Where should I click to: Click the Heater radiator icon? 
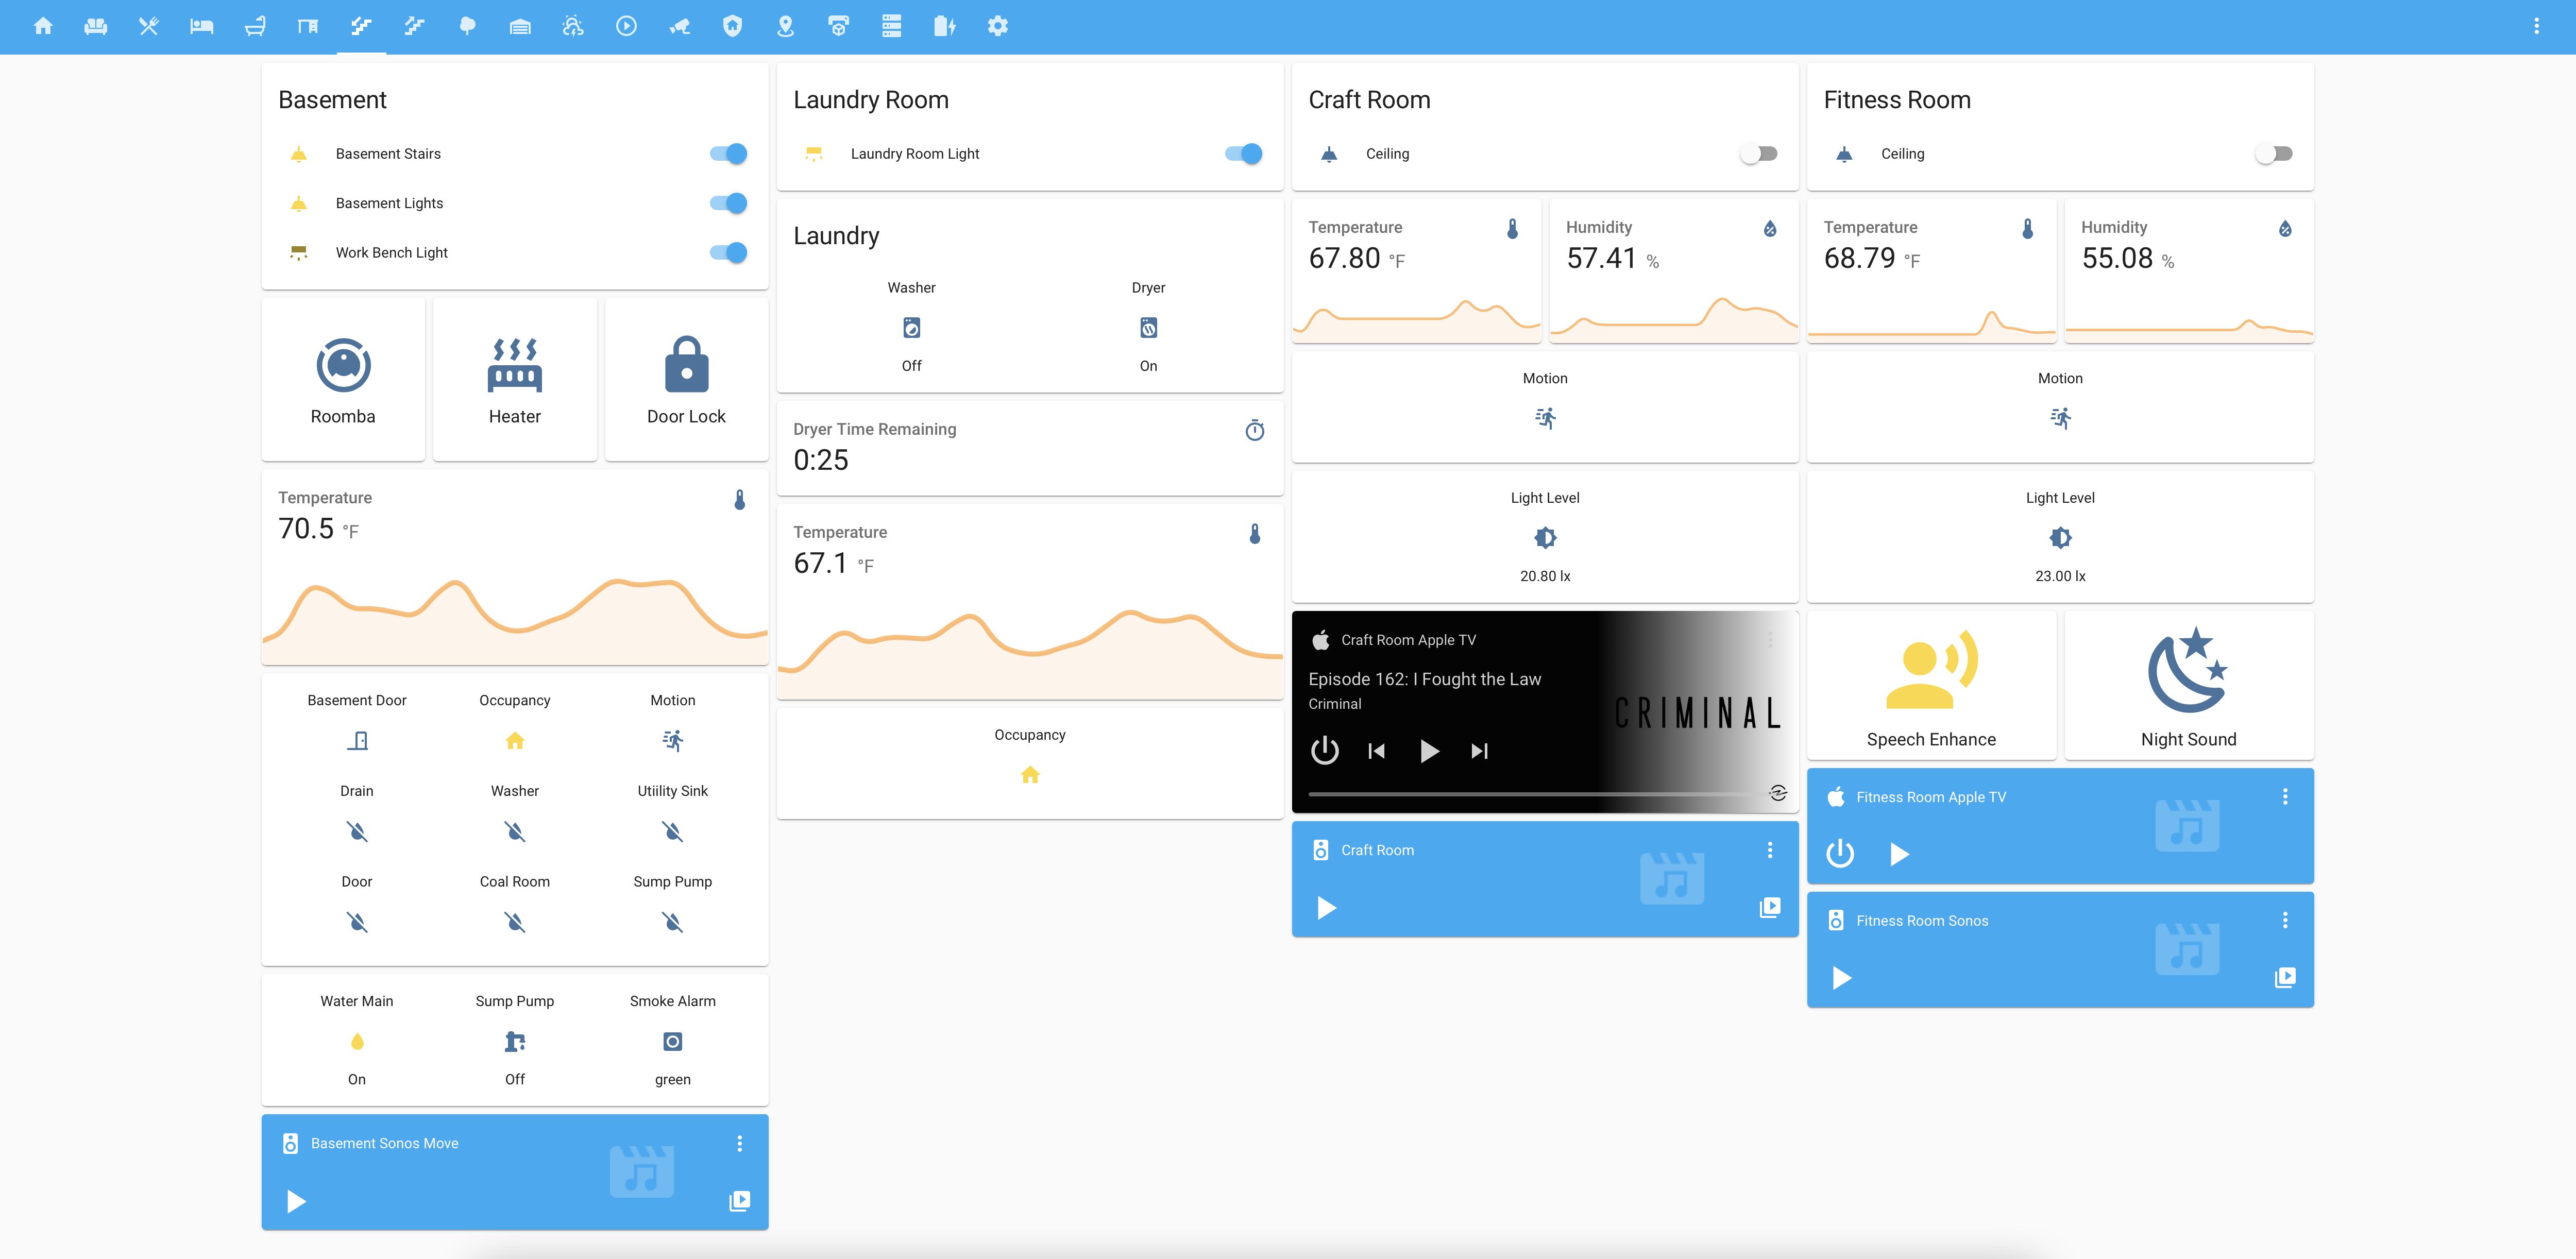click(514, 365)
